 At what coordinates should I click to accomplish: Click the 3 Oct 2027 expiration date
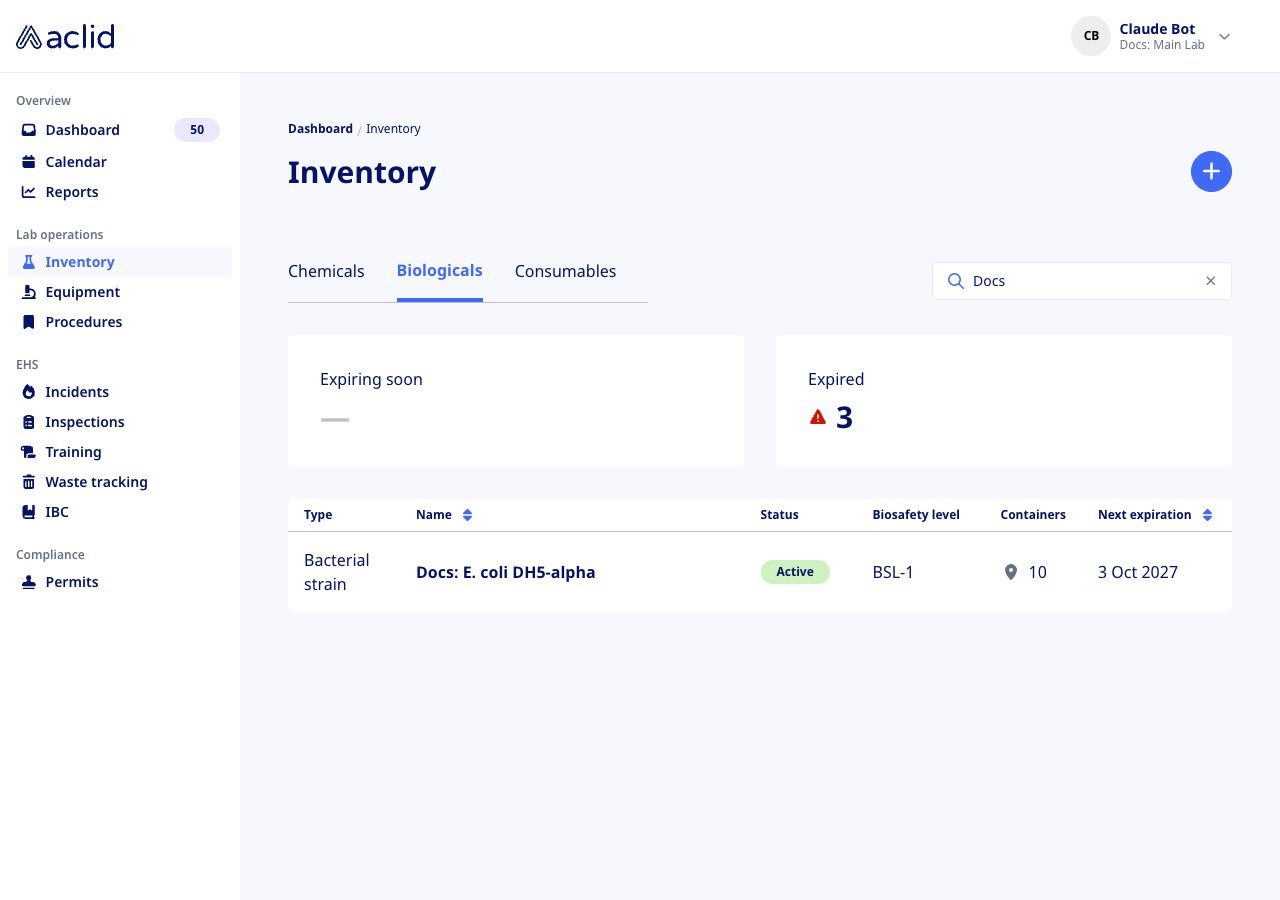[x=1138, y=572]
